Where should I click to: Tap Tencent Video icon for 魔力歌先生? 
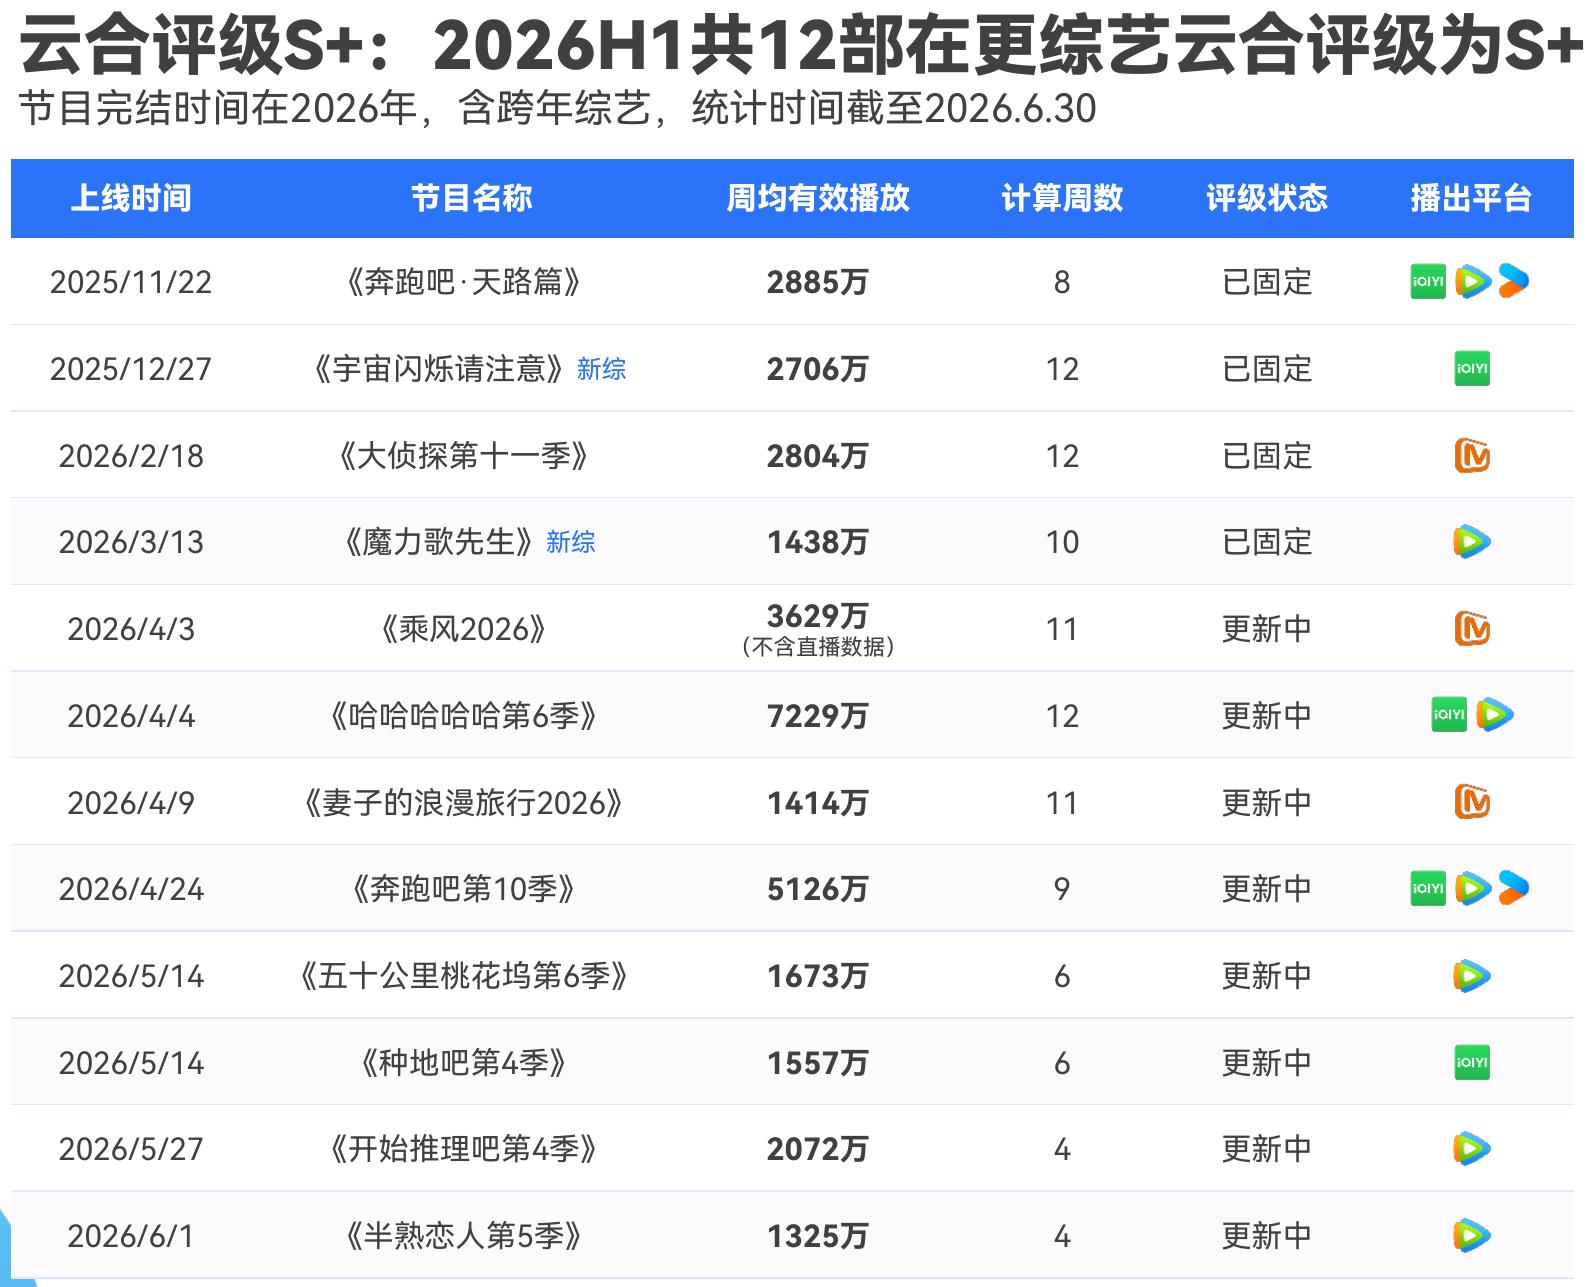tap(1472, 542)
